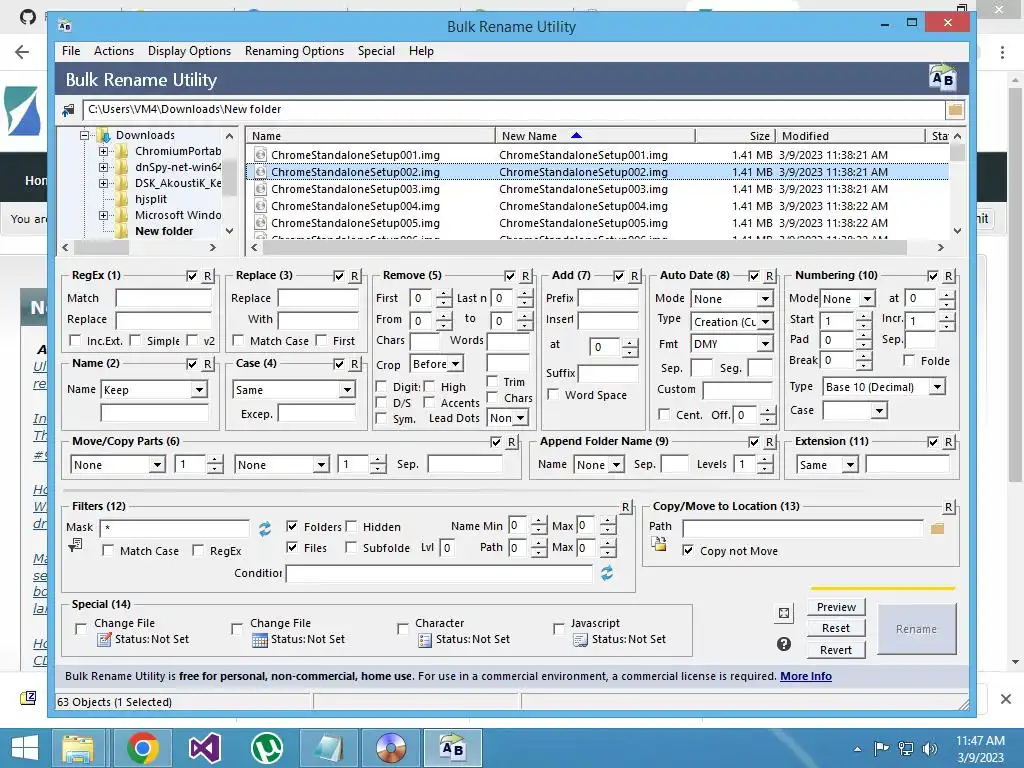Click the filter settings icon under the Mask label
The image size is (1024, 768).
(x=75, y=544)
